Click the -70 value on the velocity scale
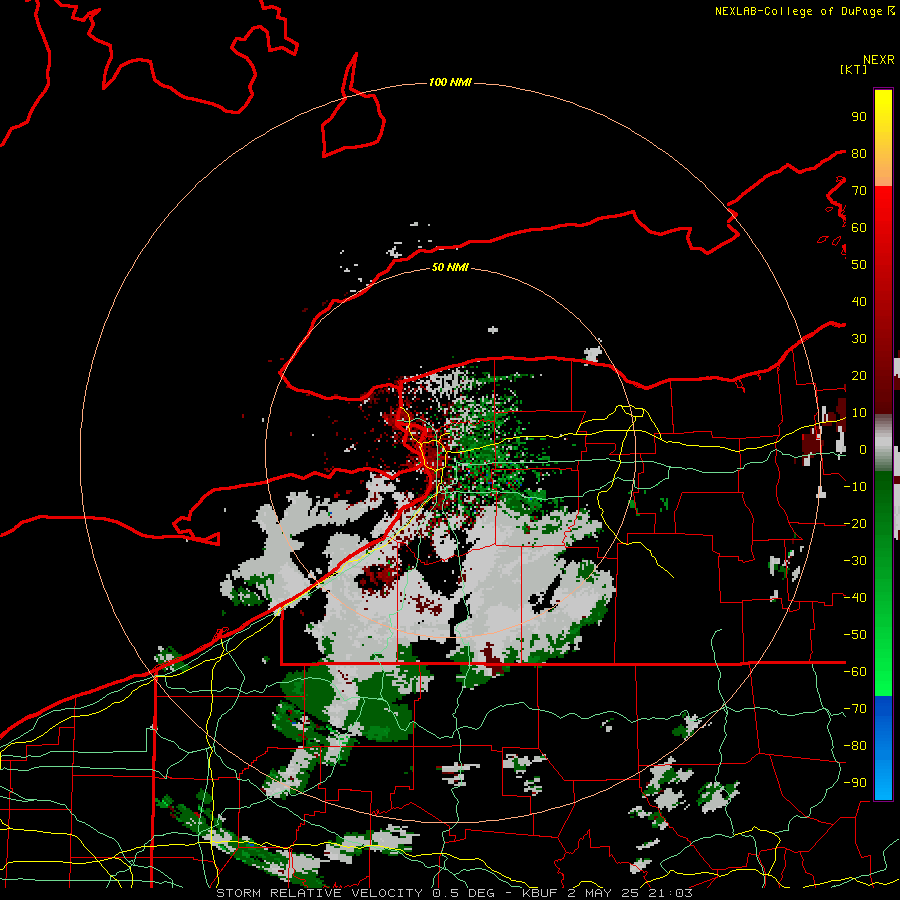 pos(855,709)
